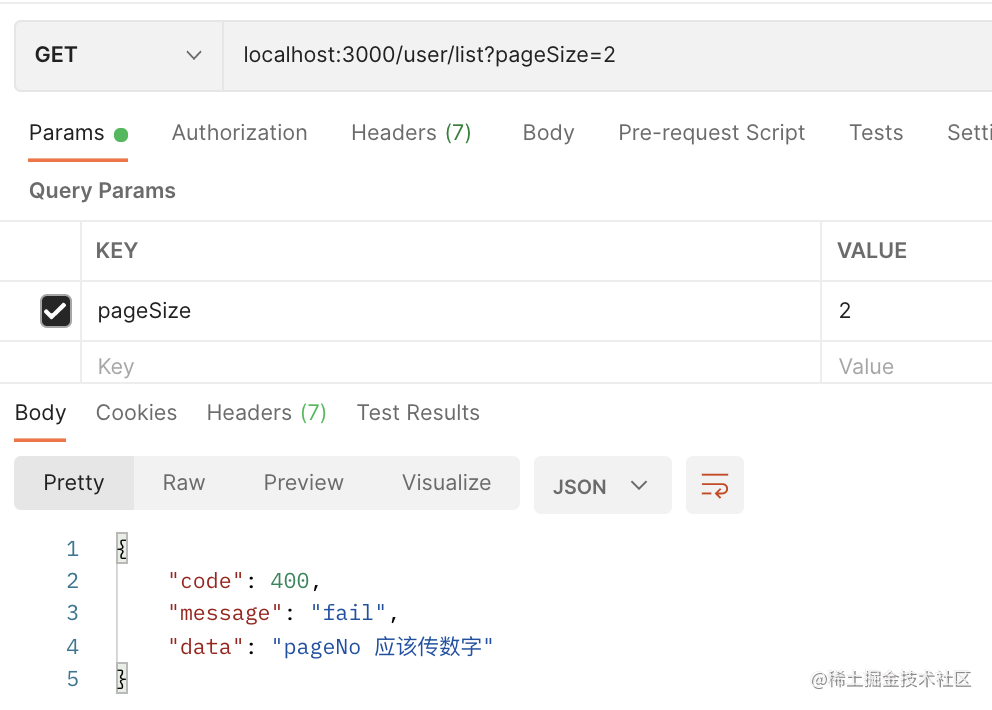This screenshot has height=710, width=992.
Task: Open the request Headers (7) tab
Action: [411, 133]
